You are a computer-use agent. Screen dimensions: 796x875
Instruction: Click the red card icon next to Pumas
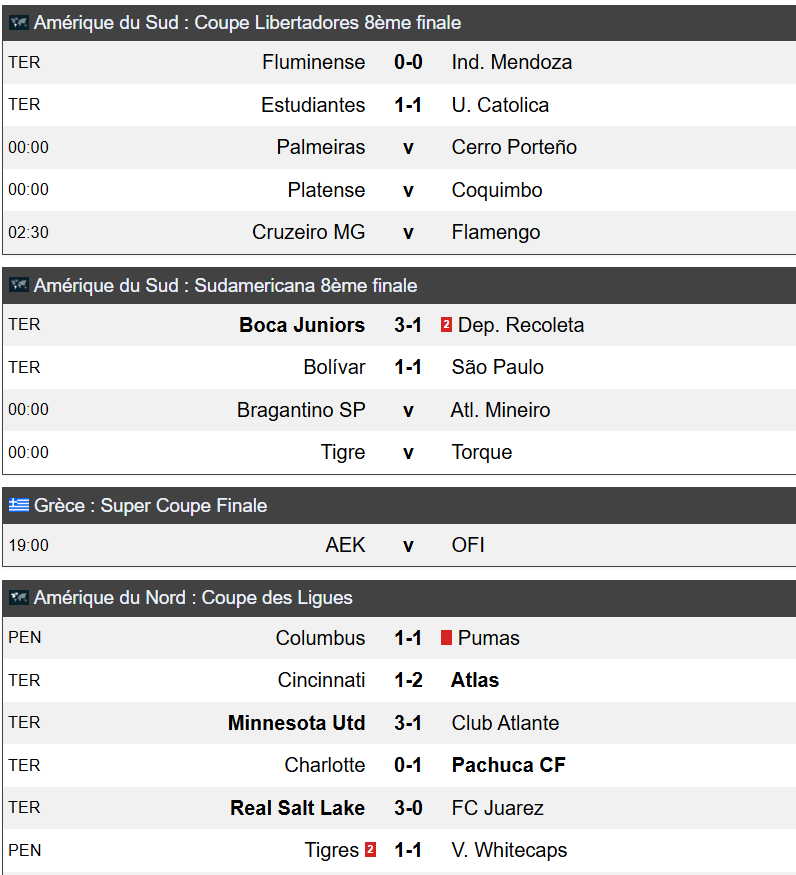point(446,638)
